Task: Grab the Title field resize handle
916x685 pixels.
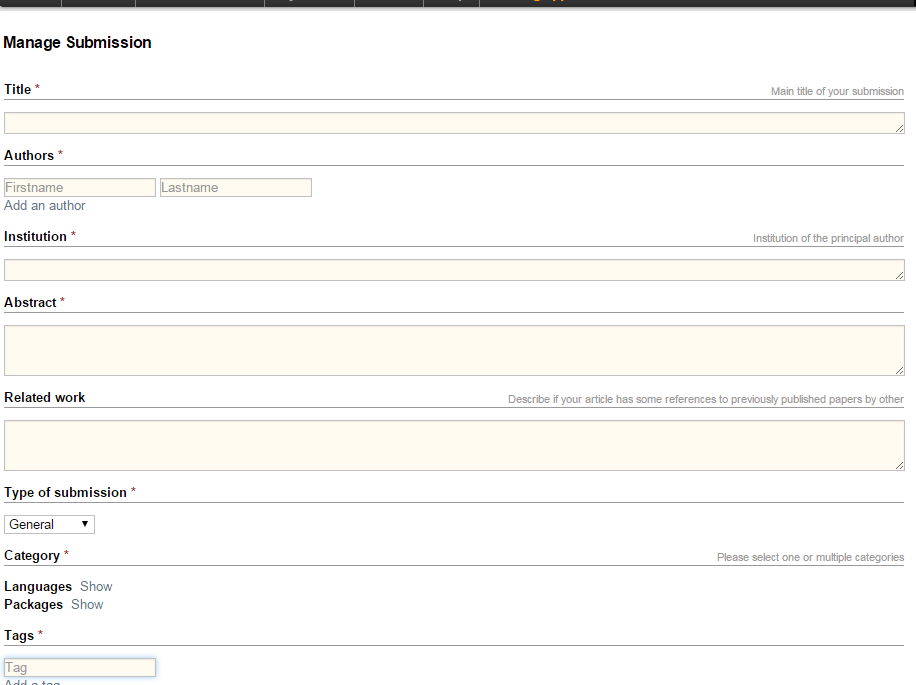Action: click(899, 128)
